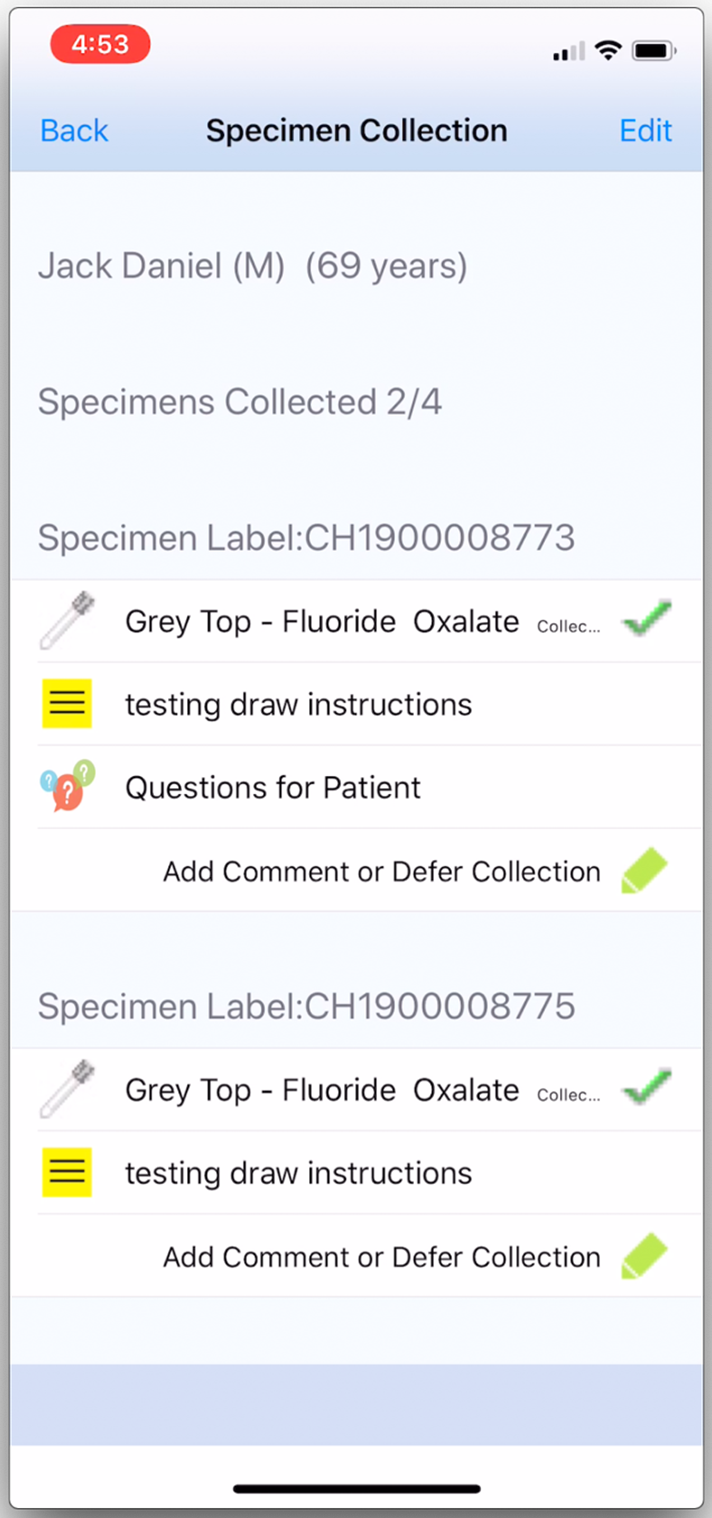Screen dimensions: 712x1518
Task: Select Add Comment or Defer Collection for CH1900008775
Action: 381,1258
